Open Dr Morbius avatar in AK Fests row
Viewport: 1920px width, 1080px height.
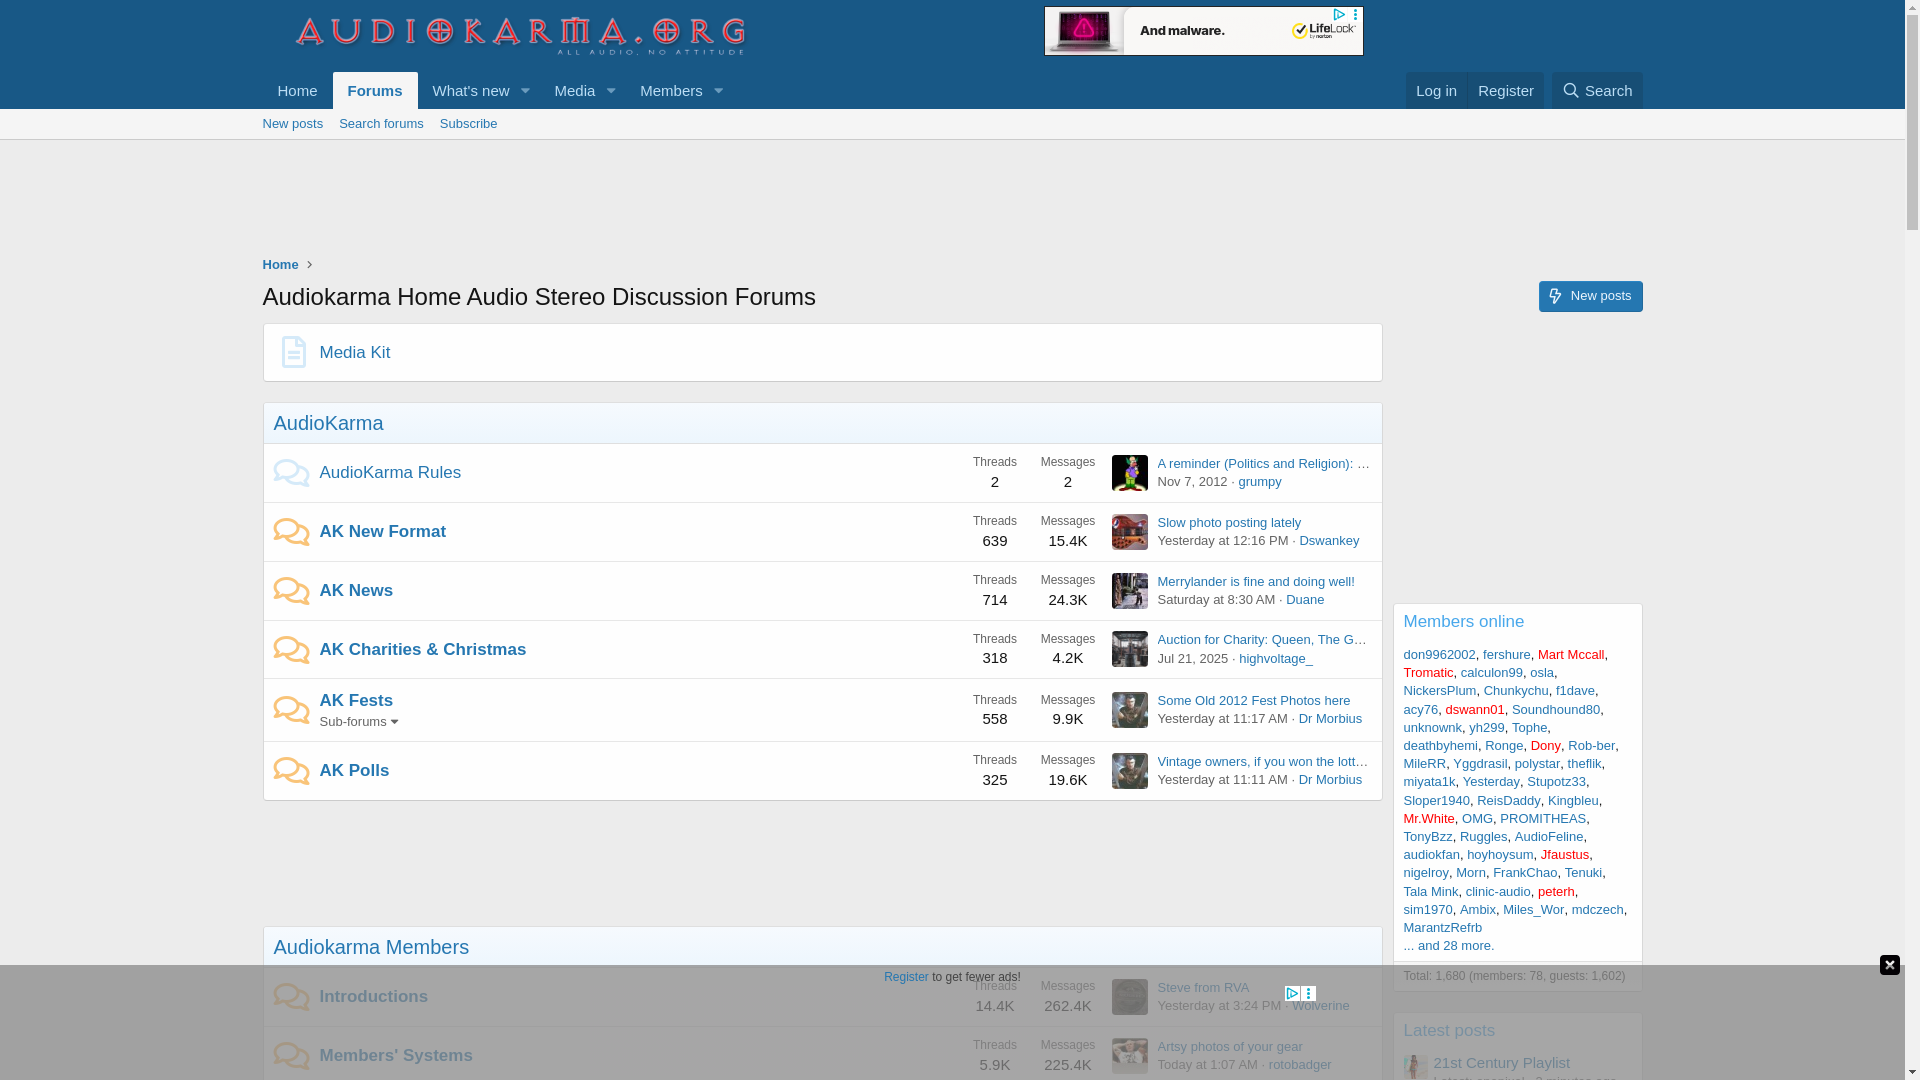[1130, 710]
